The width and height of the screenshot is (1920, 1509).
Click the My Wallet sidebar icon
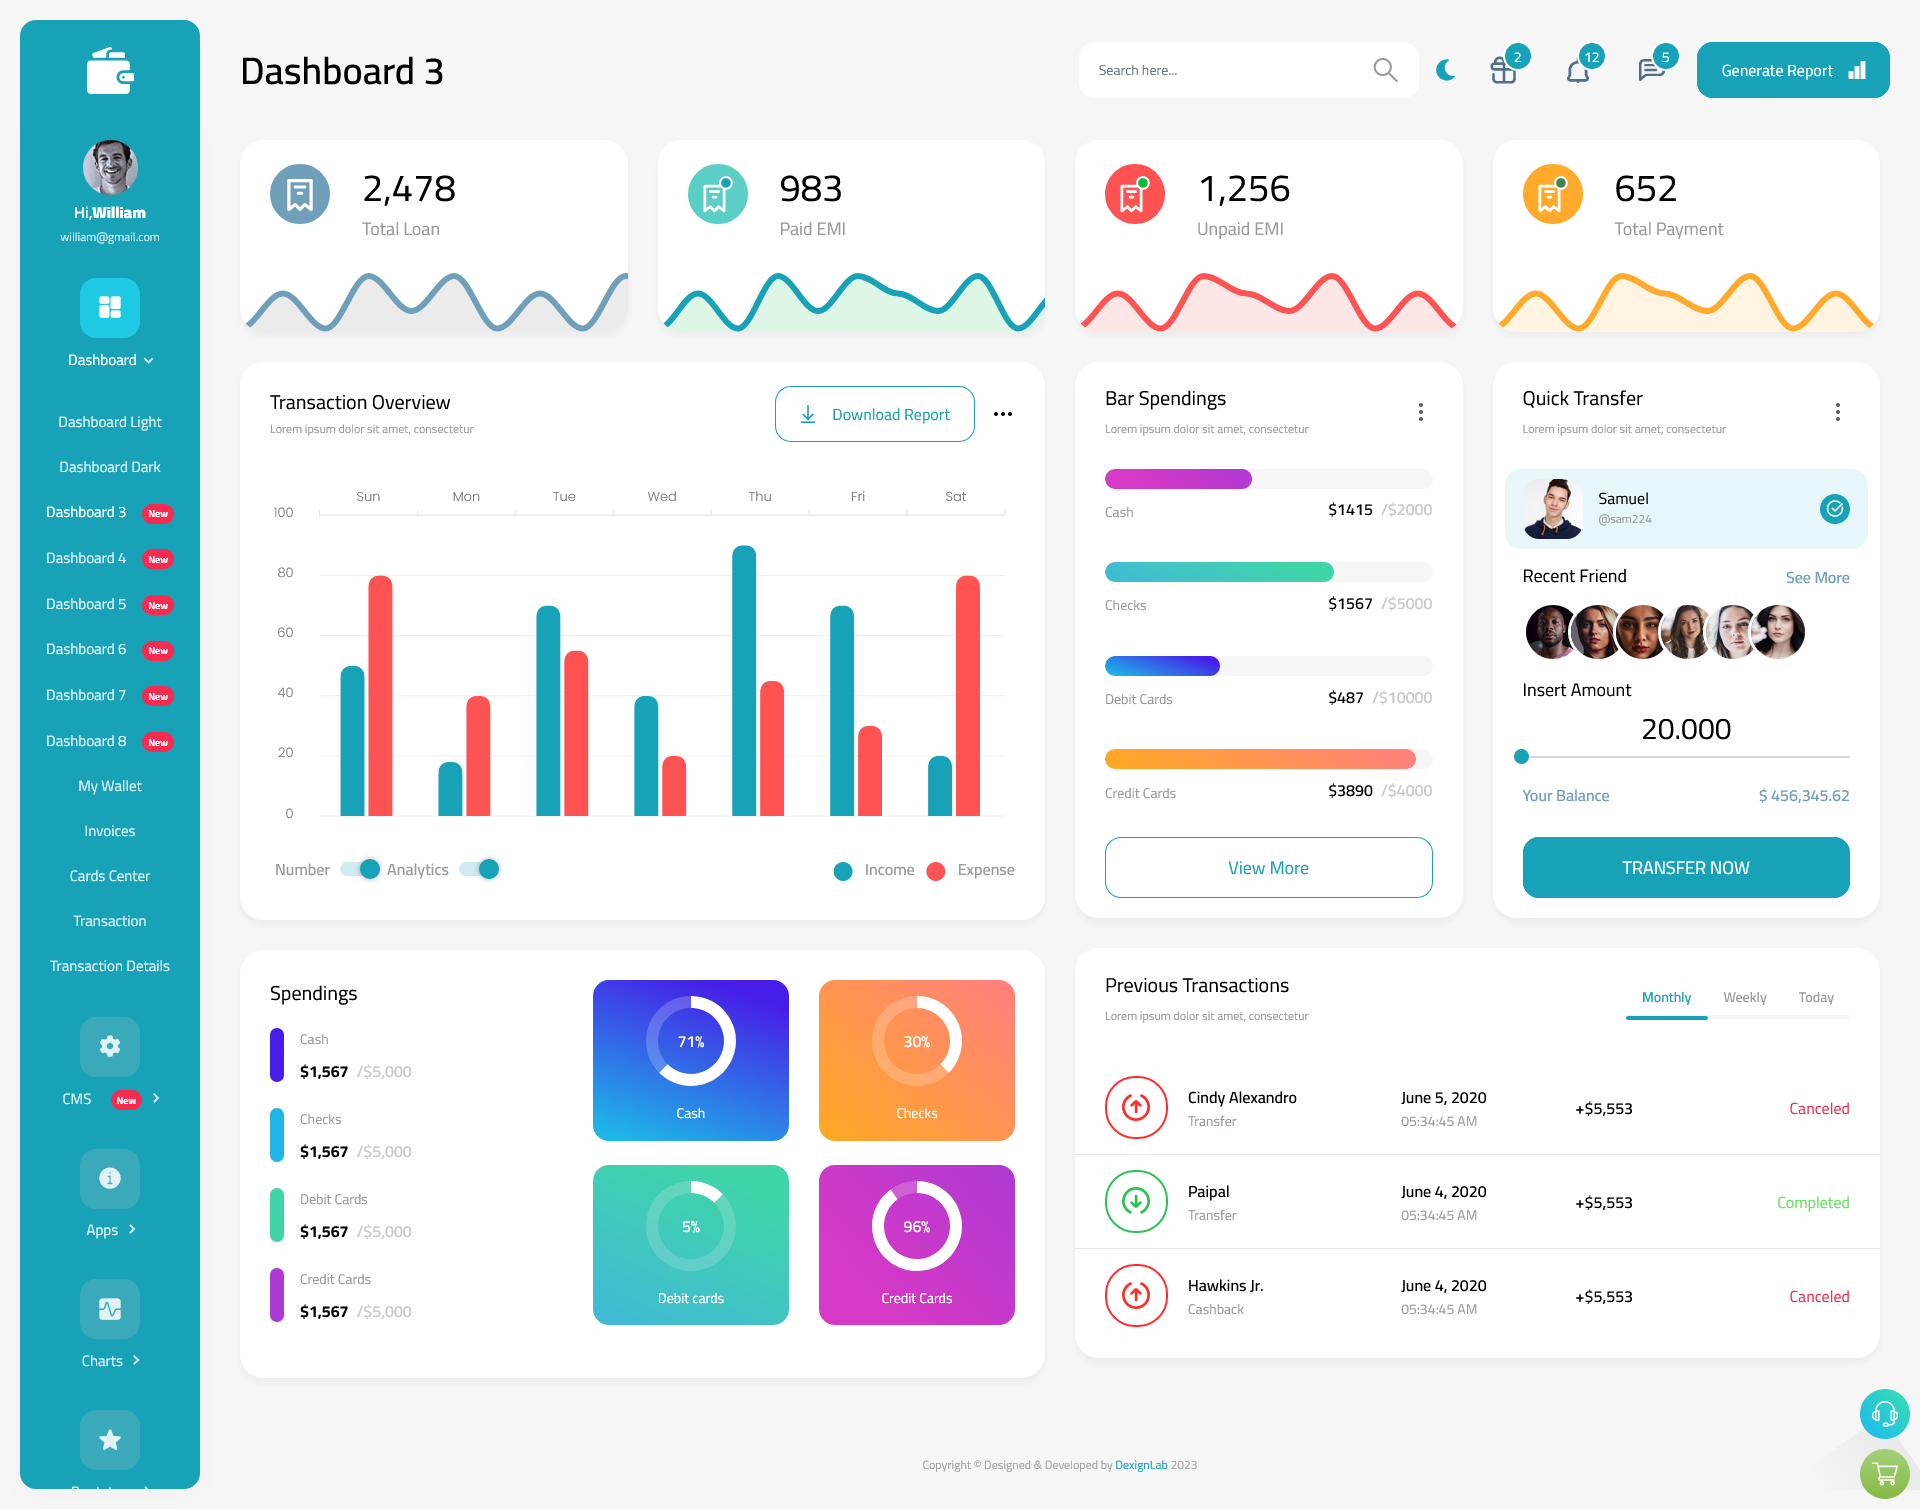[x=109, y=784]
